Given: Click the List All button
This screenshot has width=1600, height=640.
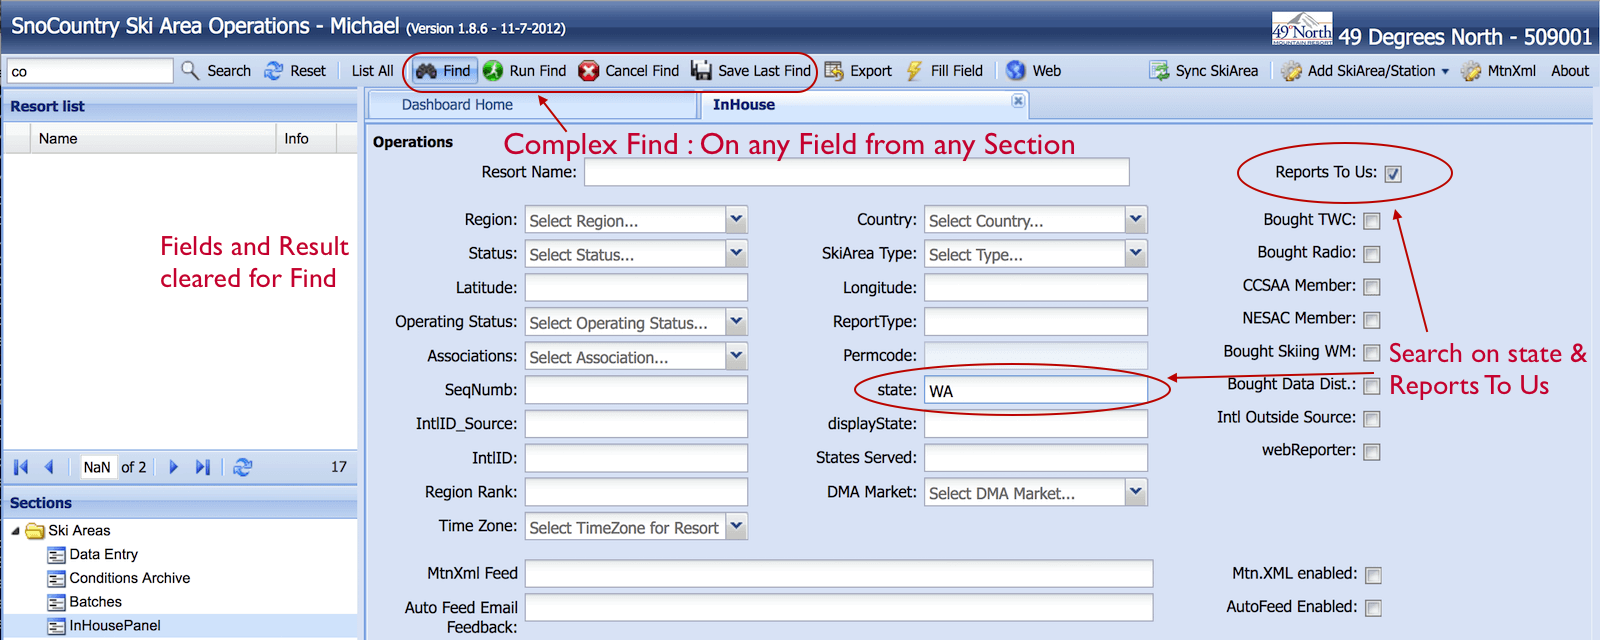Looking at the screenshot, I should [372, 71].
